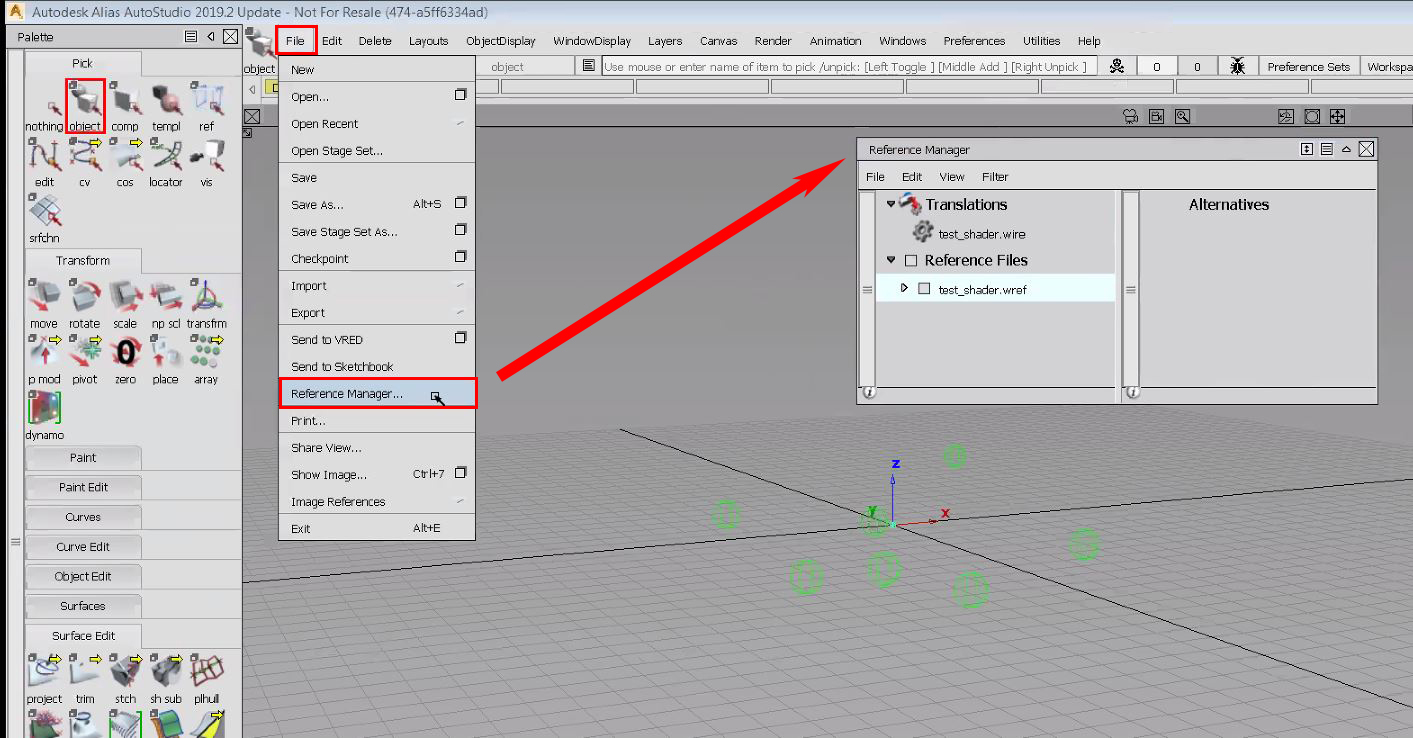
Task: Select the p mod tool
Action: coord(44,360)
